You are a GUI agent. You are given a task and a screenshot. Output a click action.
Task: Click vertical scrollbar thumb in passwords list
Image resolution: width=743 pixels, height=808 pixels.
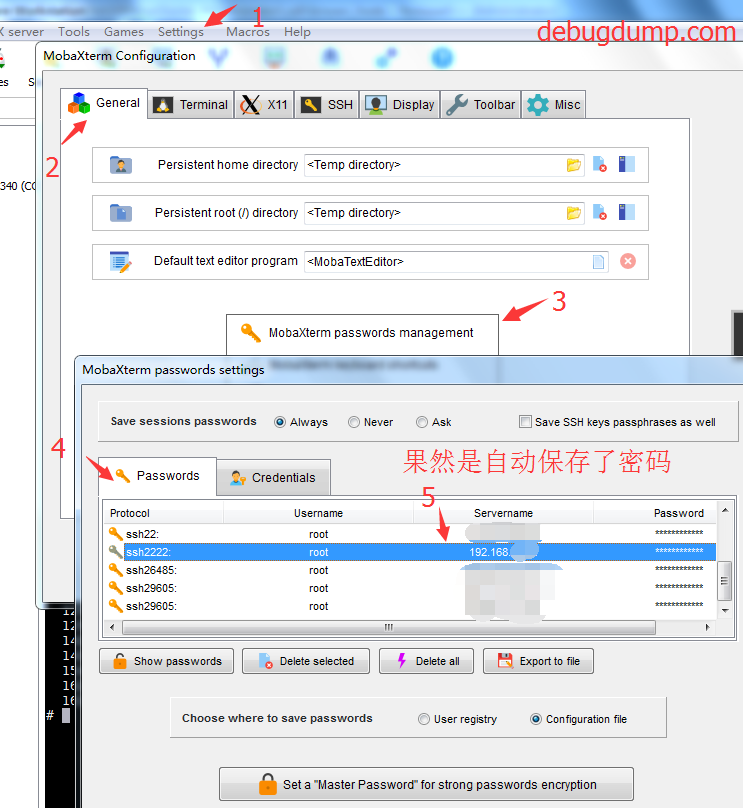click(x=724, y=581)
